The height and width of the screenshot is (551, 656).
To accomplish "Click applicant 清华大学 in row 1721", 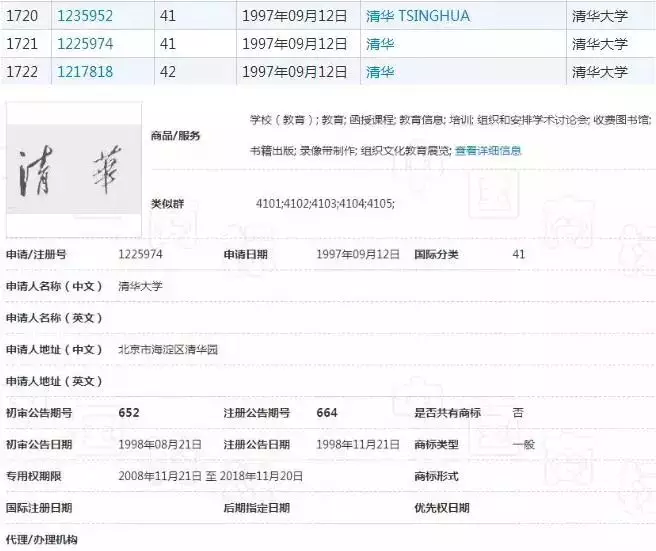I will (600, 44).
